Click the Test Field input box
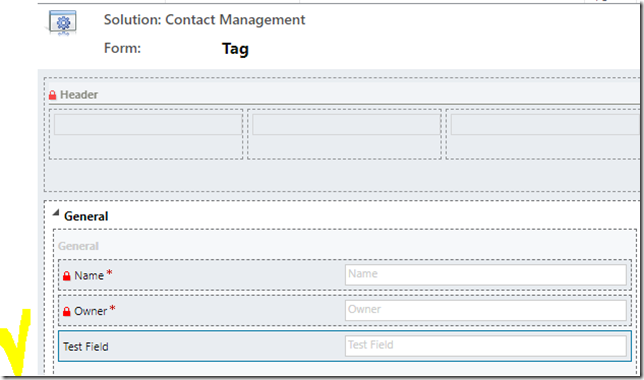 (x=486, y=346)
